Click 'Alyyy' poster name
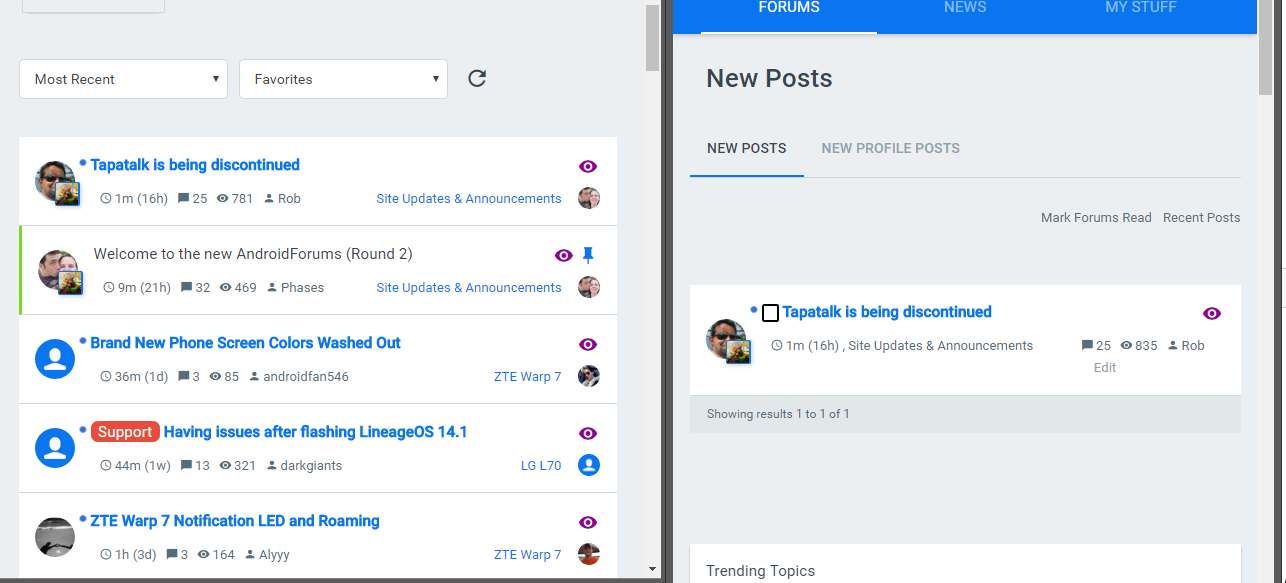Image resolution: width=1286 pixels, height=583 pixels. click(x=274, y=555)
